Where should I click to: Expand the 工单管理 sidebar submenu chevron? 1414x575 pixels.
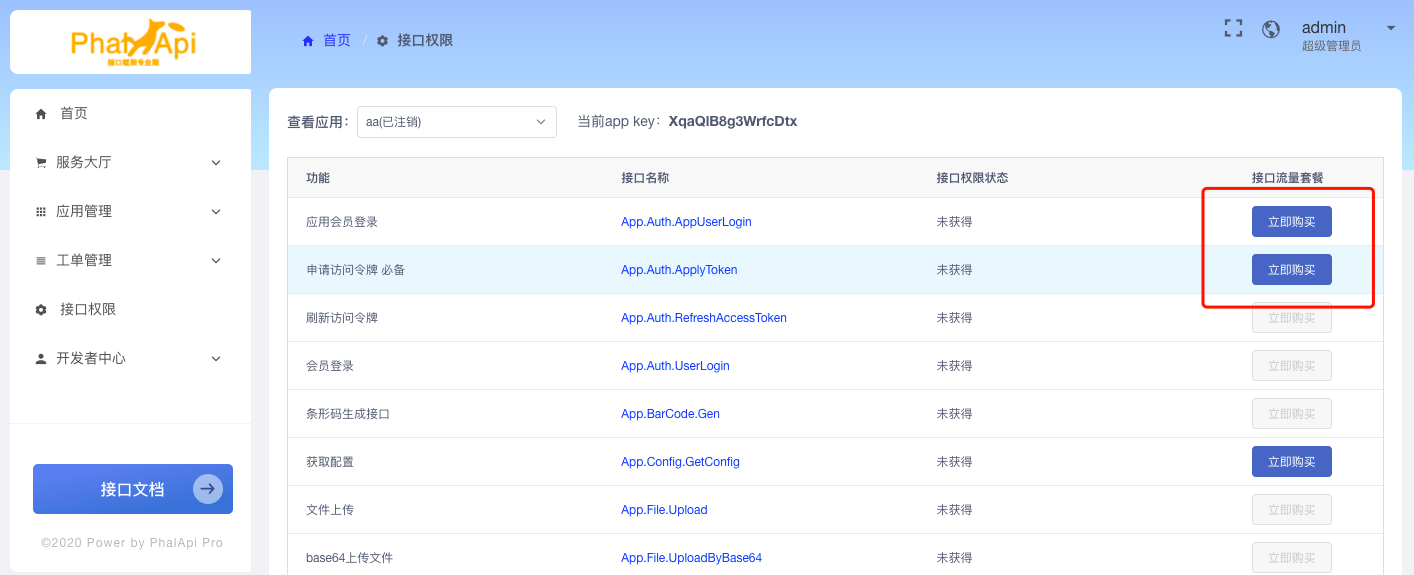tap(216, 260)
